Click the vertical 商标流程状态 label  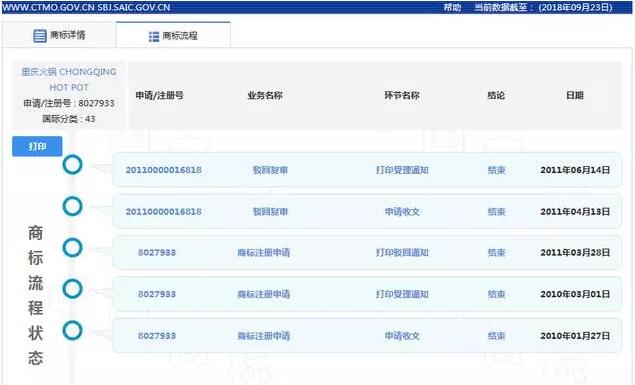click(36, 295)
